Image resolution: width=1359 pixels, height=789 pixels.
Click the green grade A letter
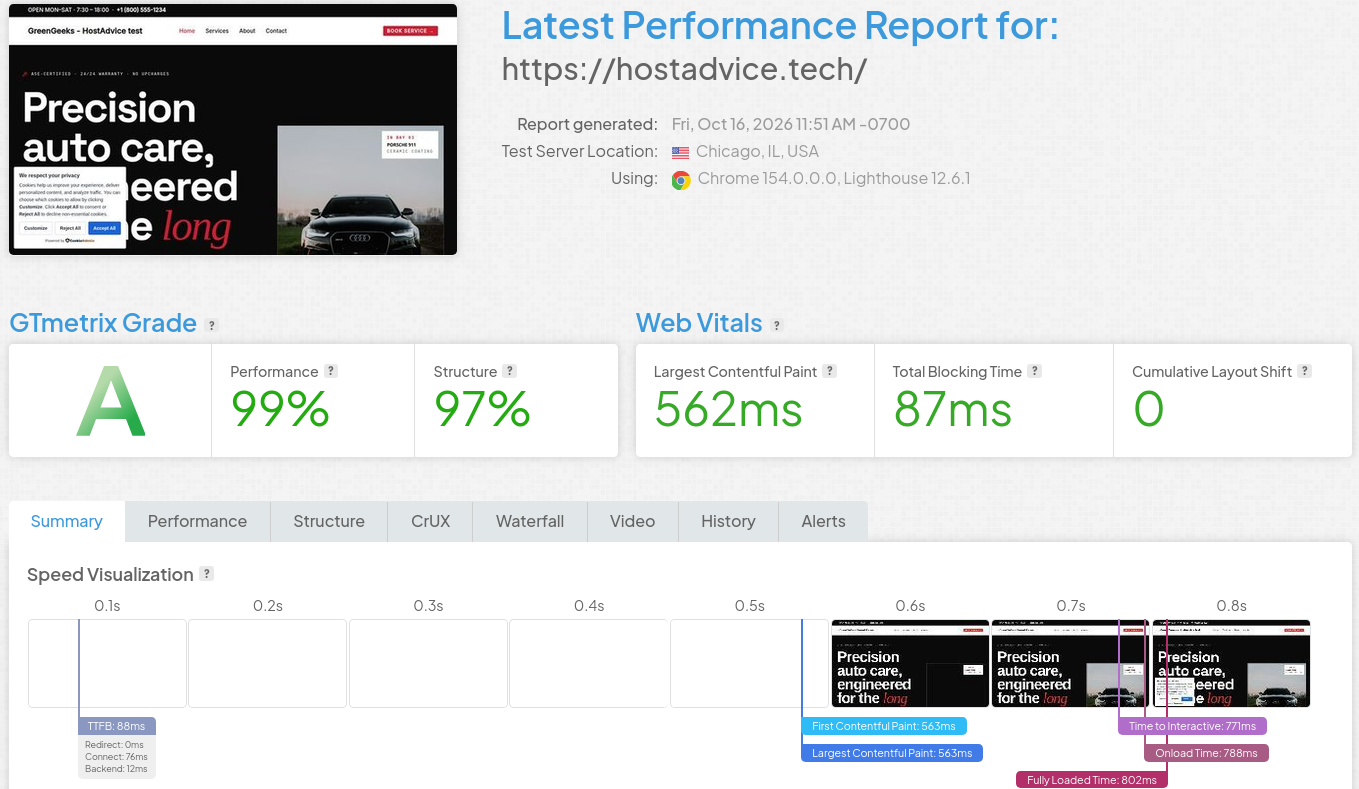(111, 401)
